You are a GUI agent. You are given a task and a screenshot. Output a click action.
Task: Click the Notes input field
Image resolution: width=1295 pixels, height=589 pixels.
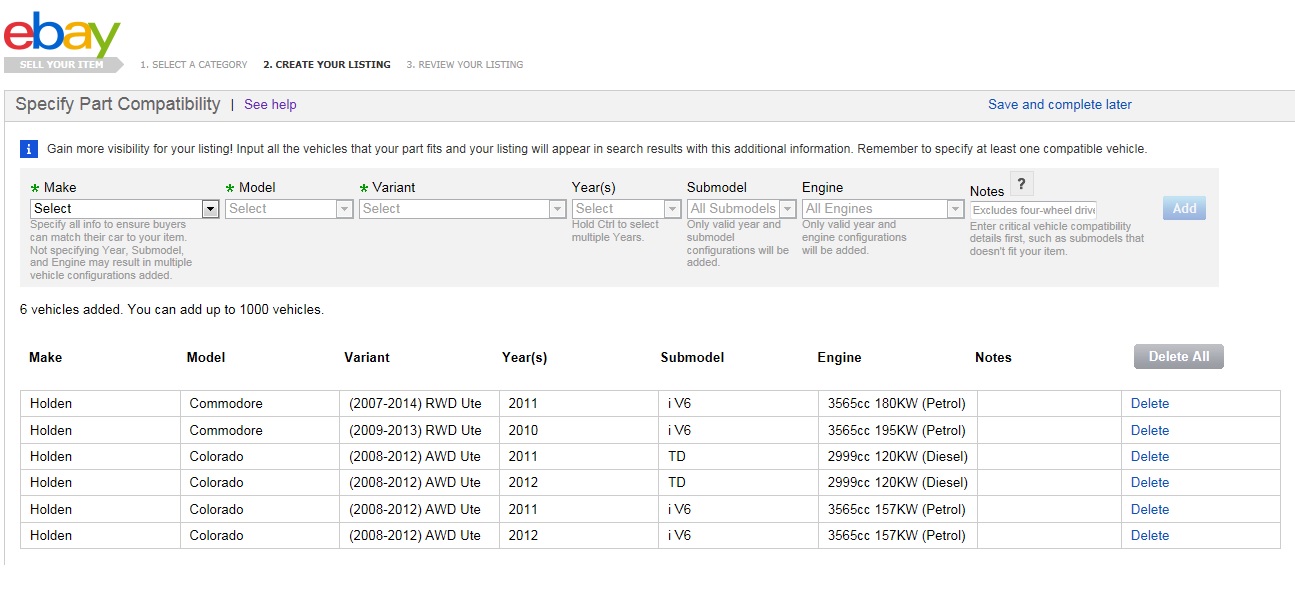[x=1033, y=210]
